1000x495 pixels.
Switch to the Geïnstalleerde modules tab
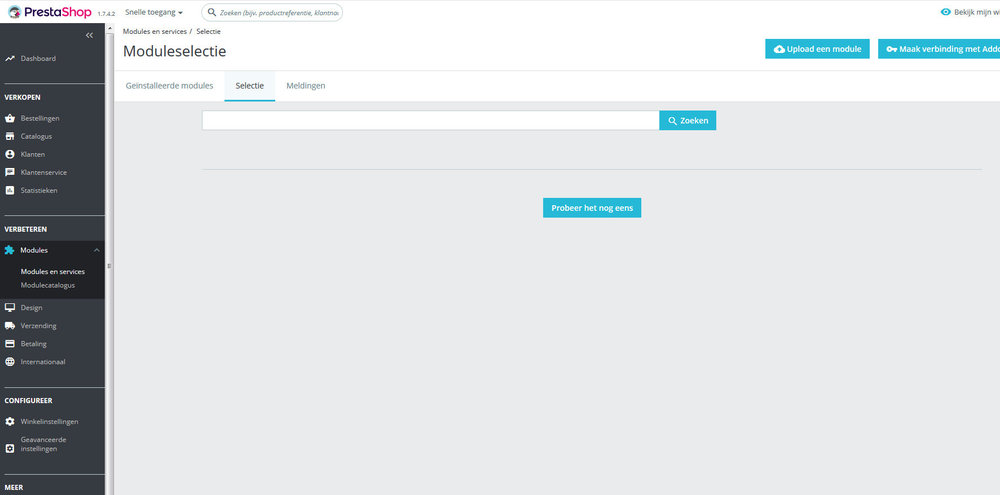click(170, 85)
